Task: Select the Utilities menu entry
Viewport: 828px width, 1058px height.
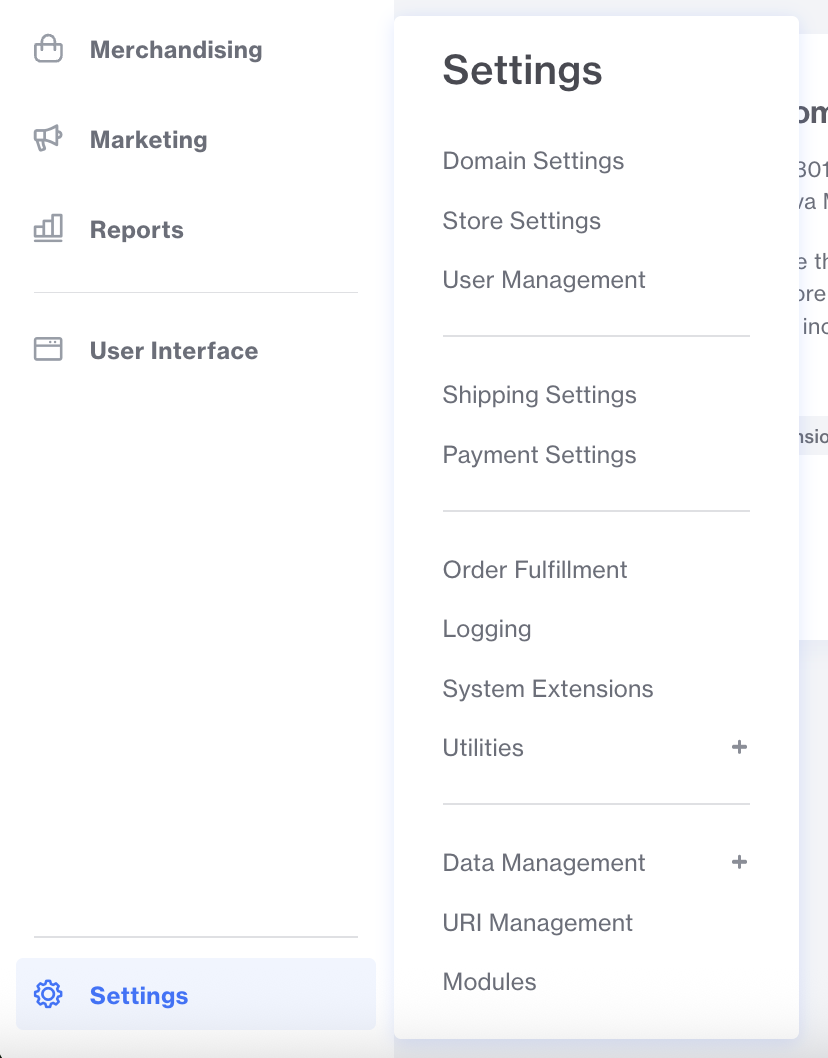Action: (x=483, y=748)
